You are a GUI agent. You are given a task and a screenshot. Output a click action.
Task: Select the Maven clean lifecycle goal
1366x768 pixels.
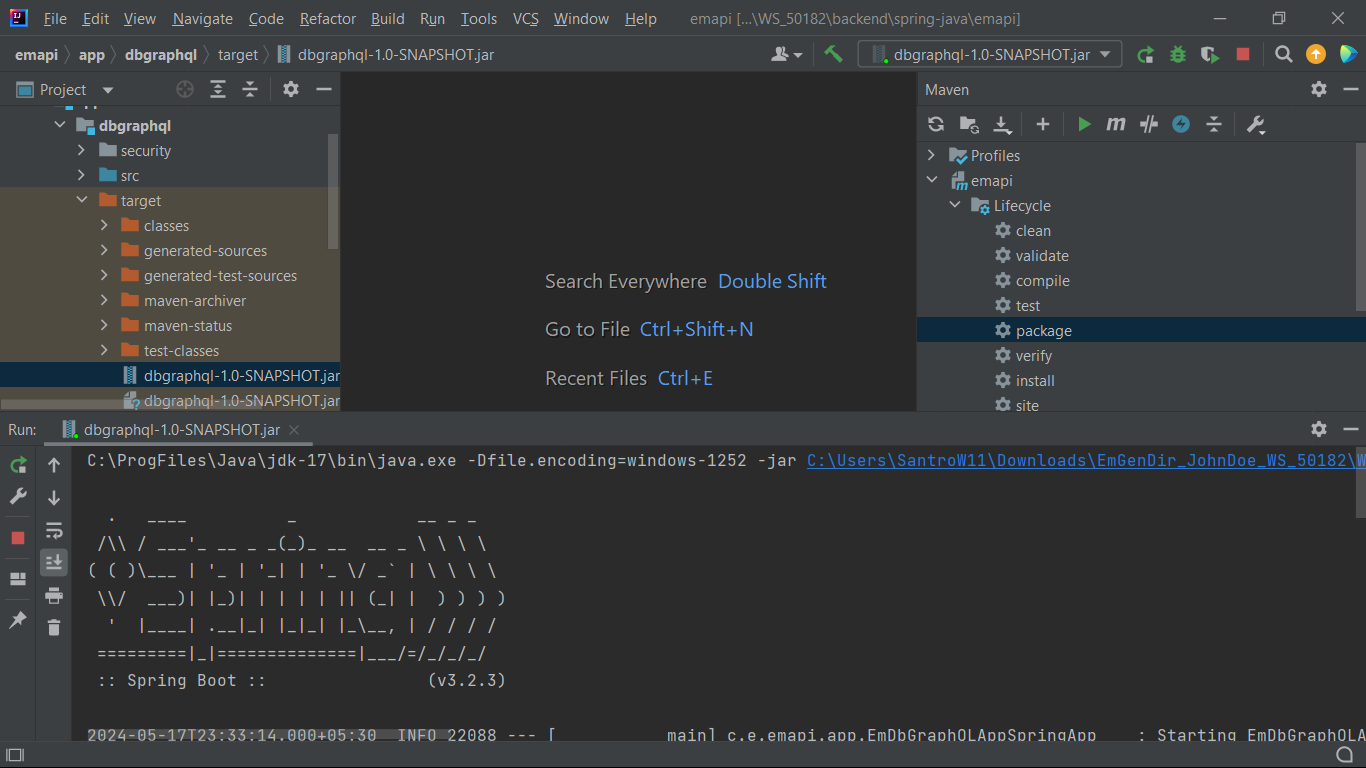(x=1033, y=230)
